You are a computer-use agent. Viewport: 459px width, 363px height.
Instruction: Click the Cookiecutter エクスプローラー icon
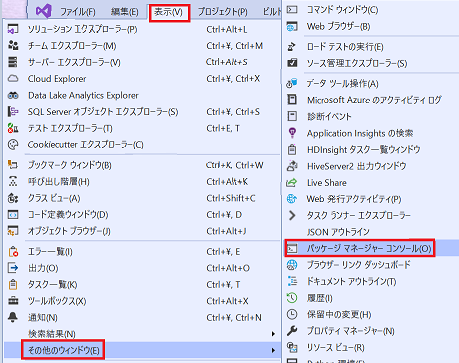(13, 145)
